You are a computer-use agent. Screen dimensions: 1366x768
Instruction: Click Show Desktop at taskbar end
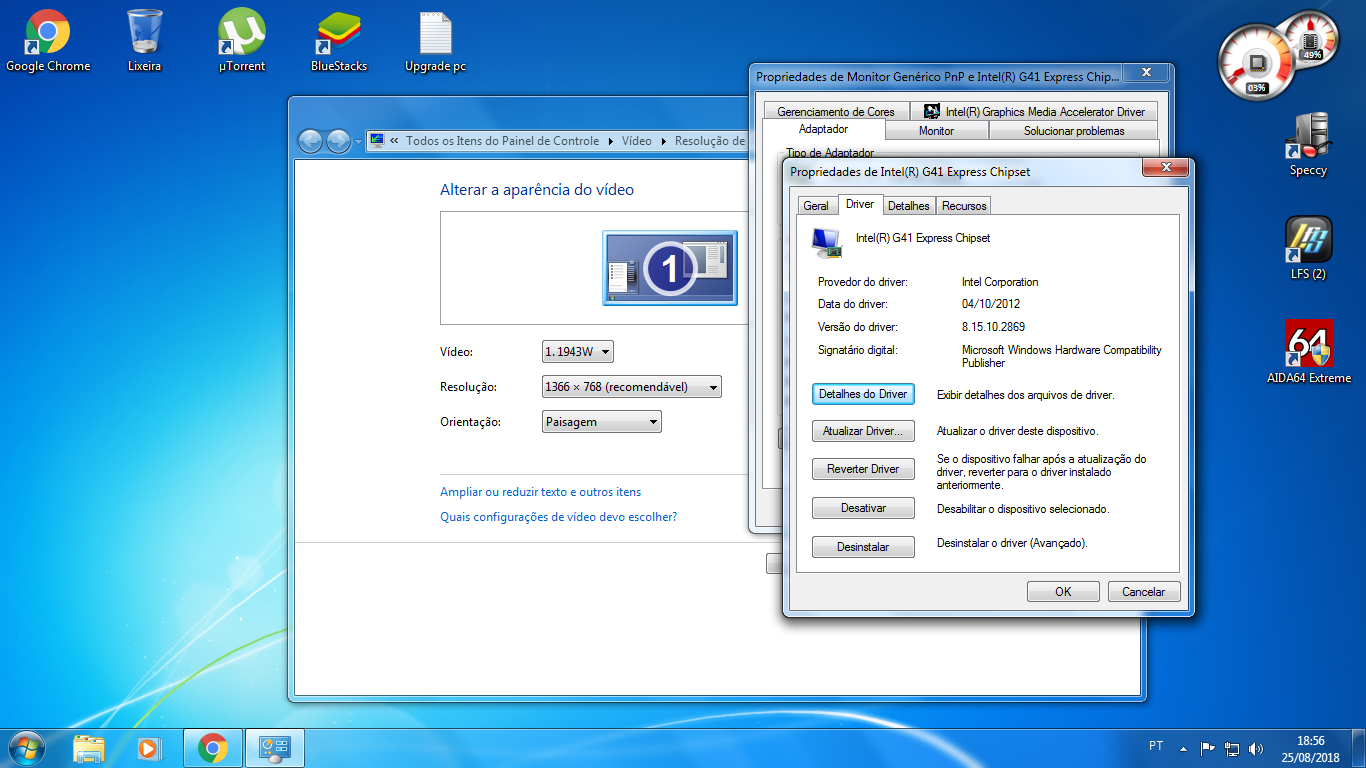click(1359, 748)
